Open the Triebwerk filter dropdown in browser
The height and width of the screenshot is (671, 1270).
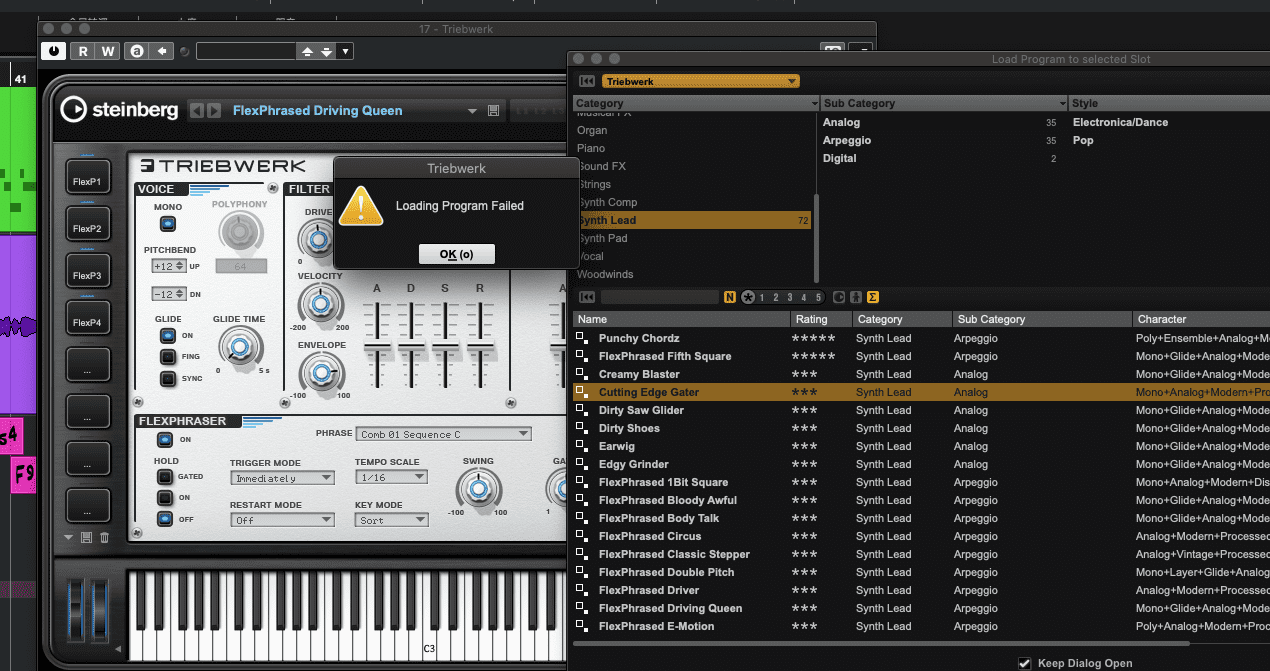(x=700, y=81)
